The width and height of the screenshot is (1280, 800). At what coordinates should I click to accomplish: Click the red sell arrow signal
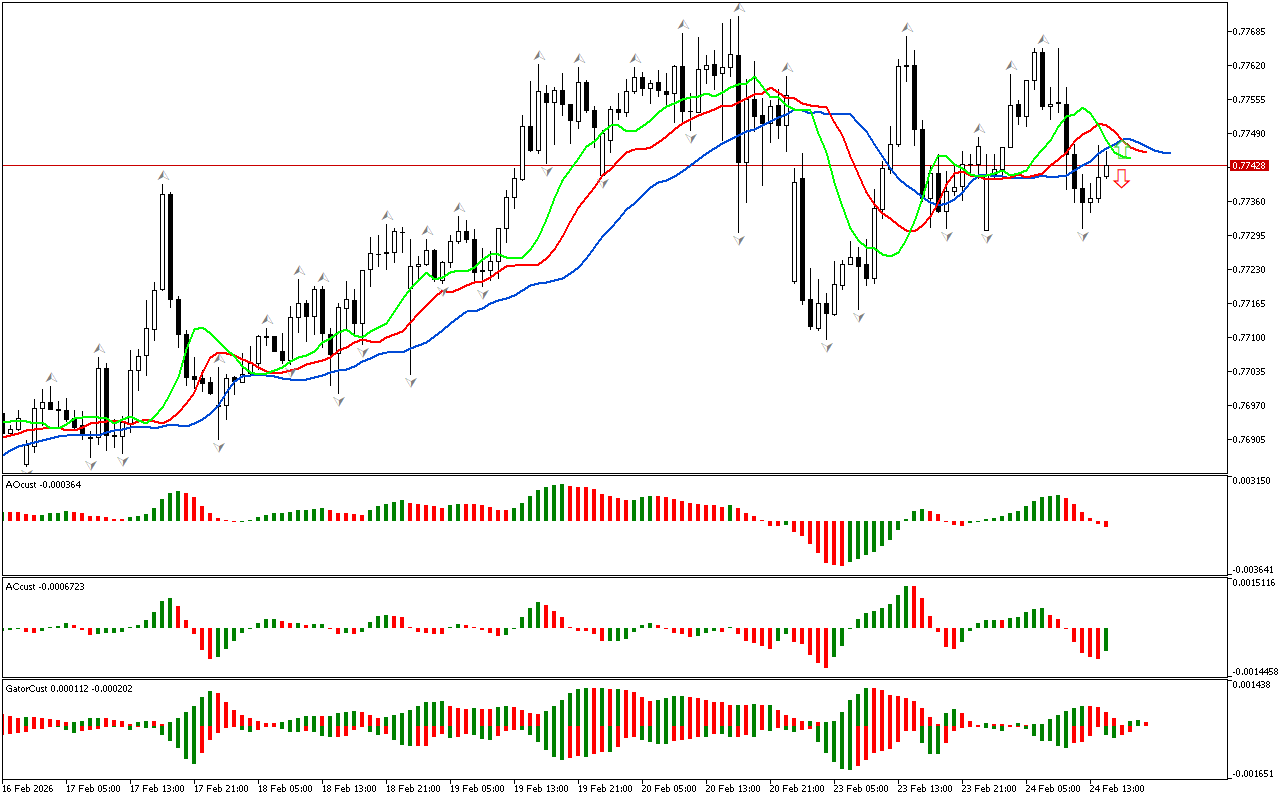[x=1122, y=179]
